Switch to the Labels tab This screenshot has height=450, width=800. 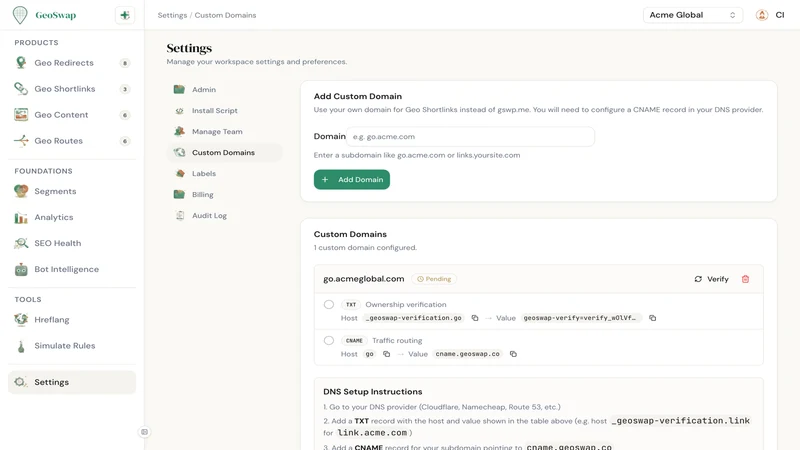(224, 173)
